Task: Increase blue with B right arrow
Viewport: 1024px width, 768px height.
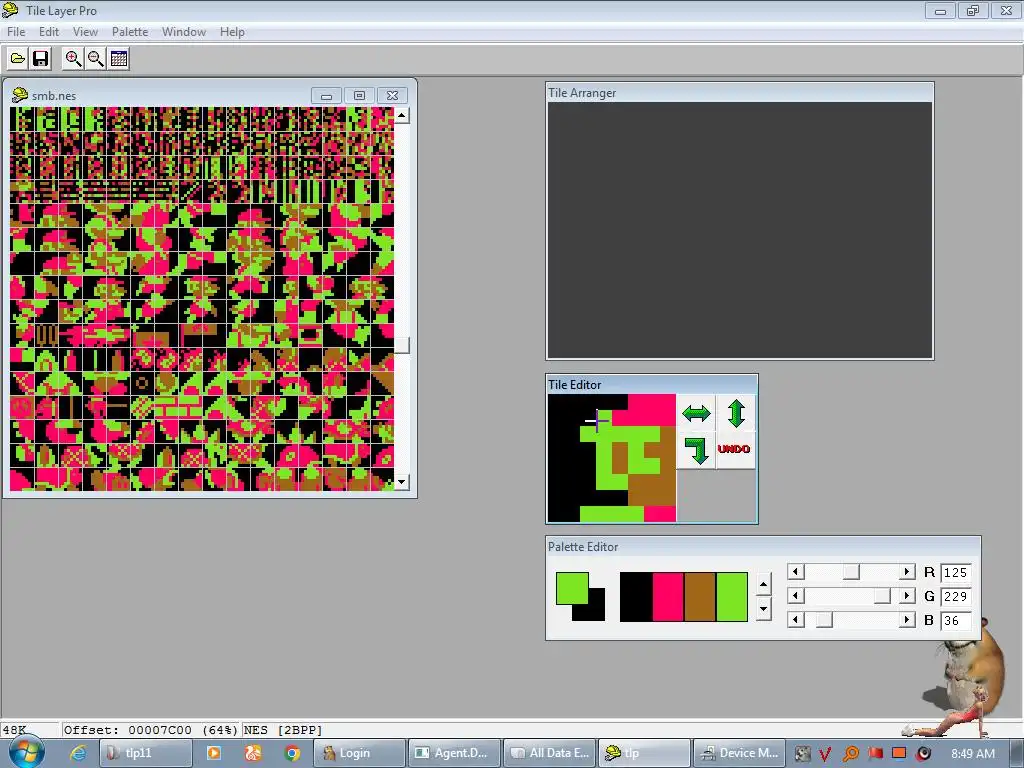Action: [x=906, y=620]
